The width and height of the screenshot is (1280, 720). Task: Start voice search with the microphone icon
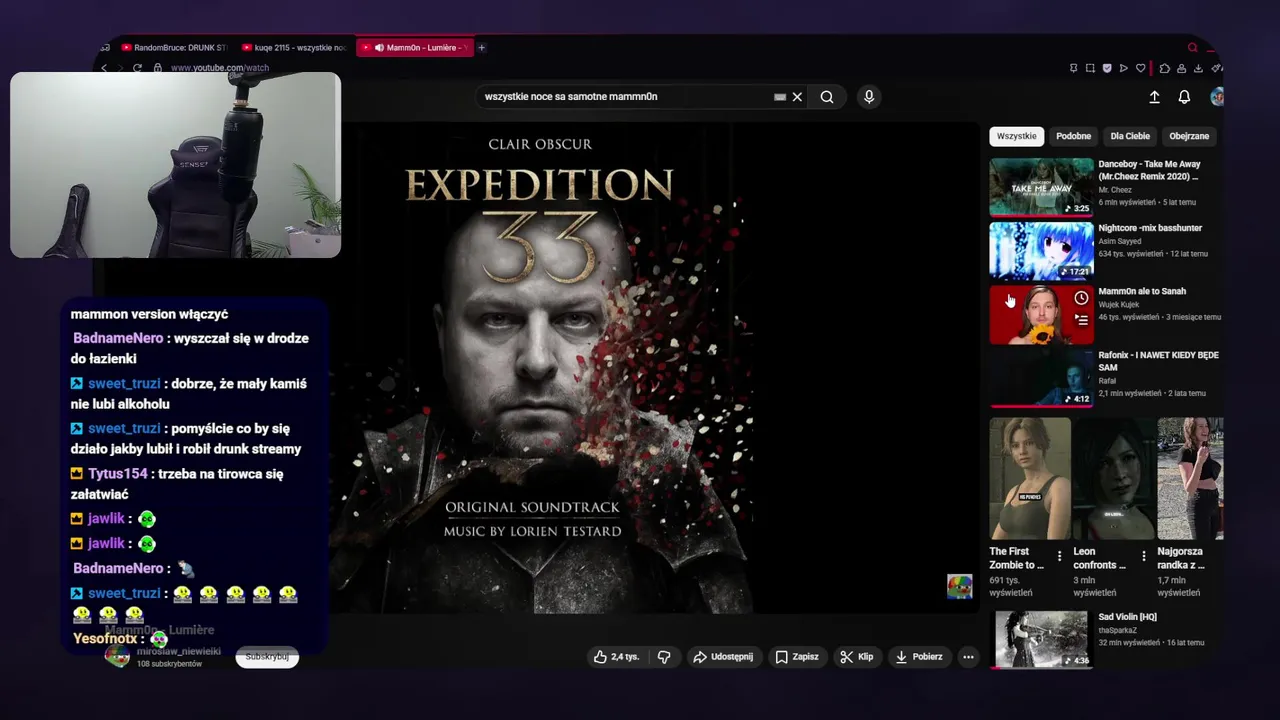click(x=869, y=97)
